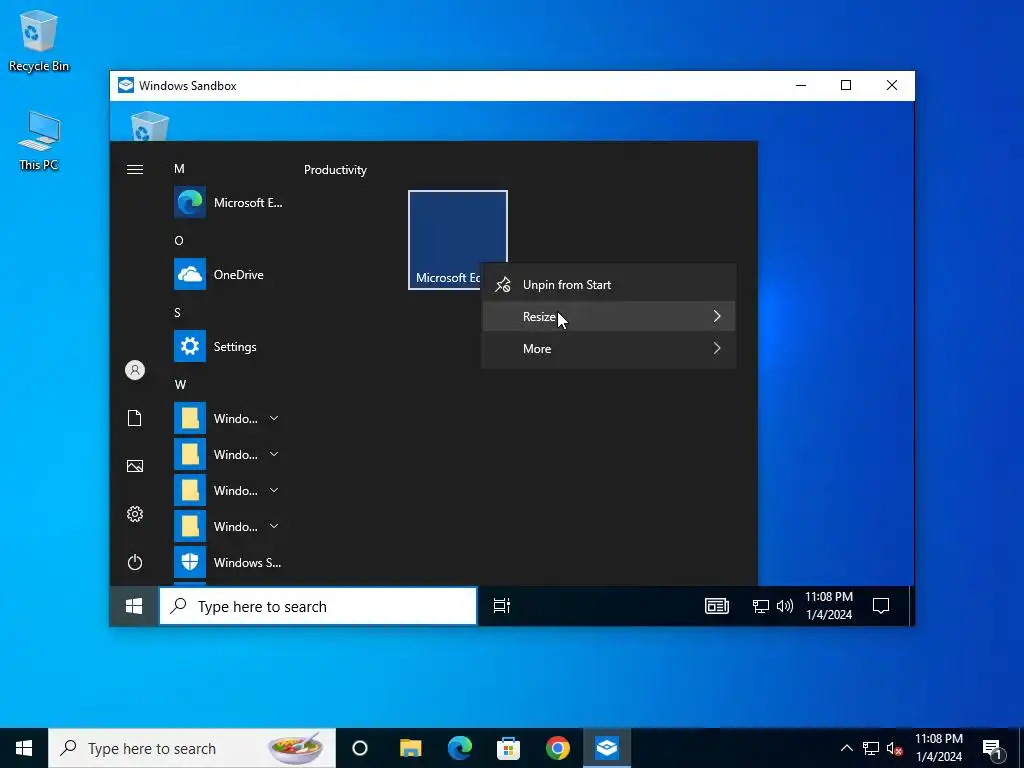This screenshot has height=768, width=1024.
Task: Click sandbox search box
Action: [318, 606]
